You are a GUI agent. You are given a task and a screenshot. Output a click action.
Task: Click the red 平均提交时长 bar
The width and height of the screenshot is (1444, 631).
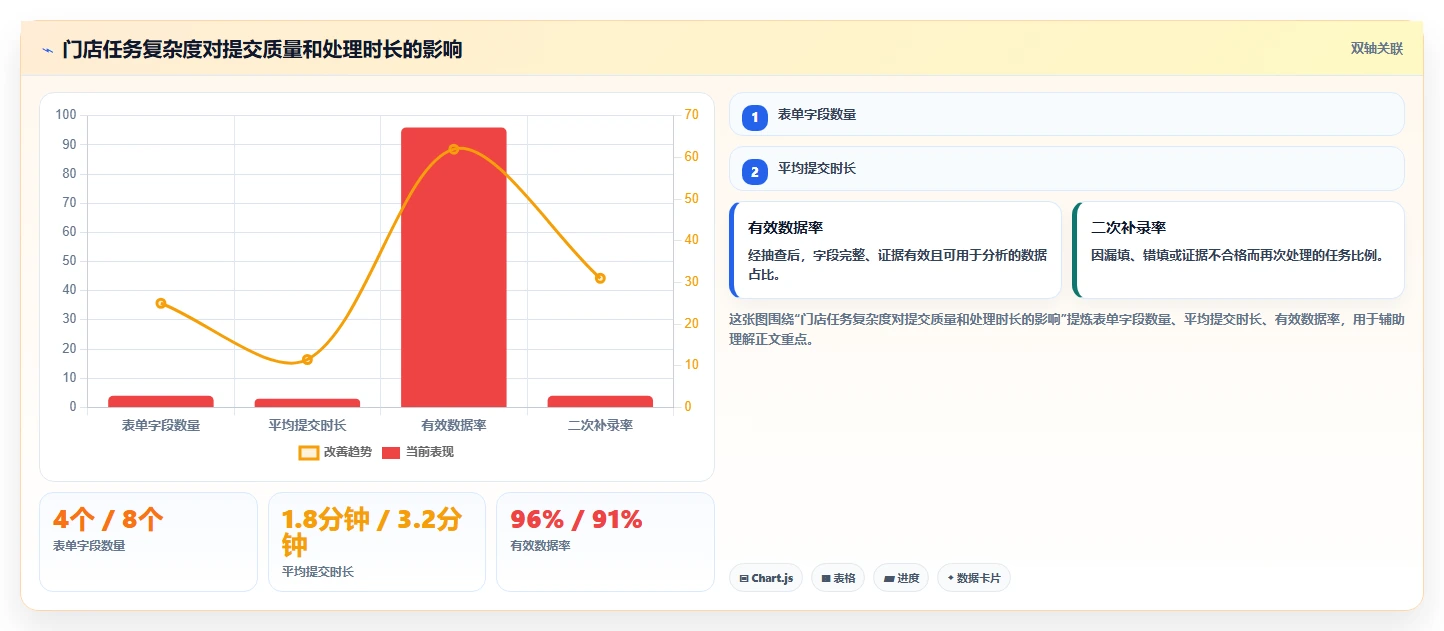coord(307,403)
